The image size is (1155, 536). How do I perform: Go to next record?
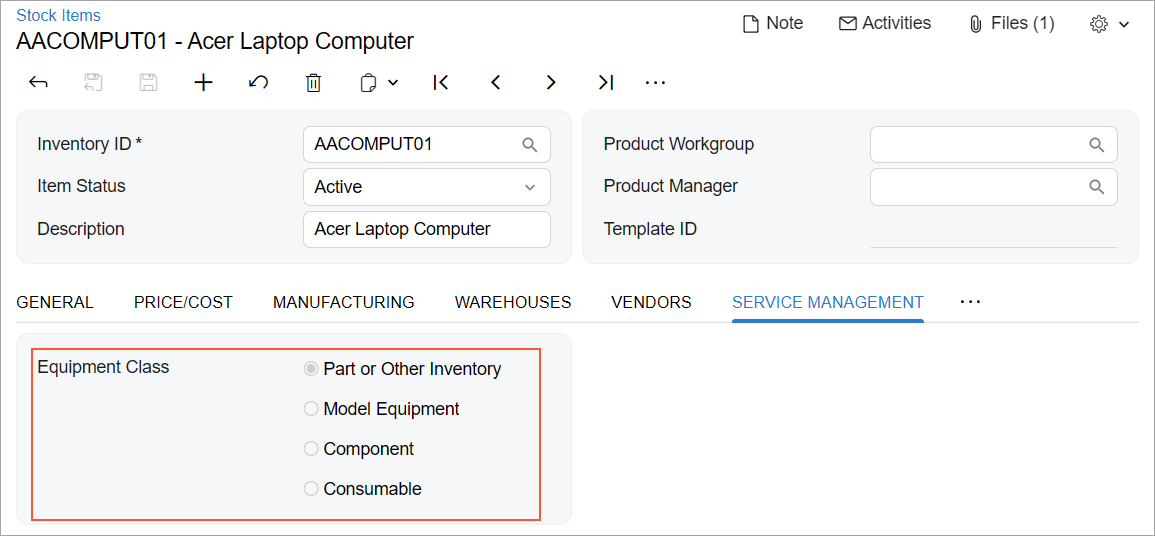pos(550,83)
